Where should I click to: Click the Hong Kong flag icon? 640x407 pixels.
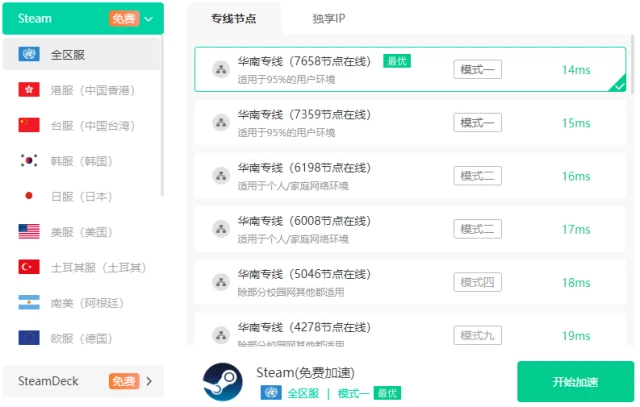[29, 89]
